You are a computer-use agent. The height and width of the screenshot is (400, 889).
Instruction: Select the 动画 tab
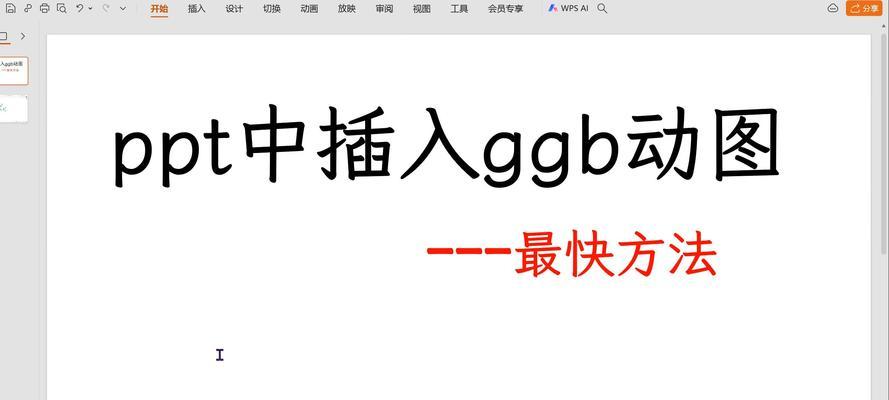(x=309, y=9)
